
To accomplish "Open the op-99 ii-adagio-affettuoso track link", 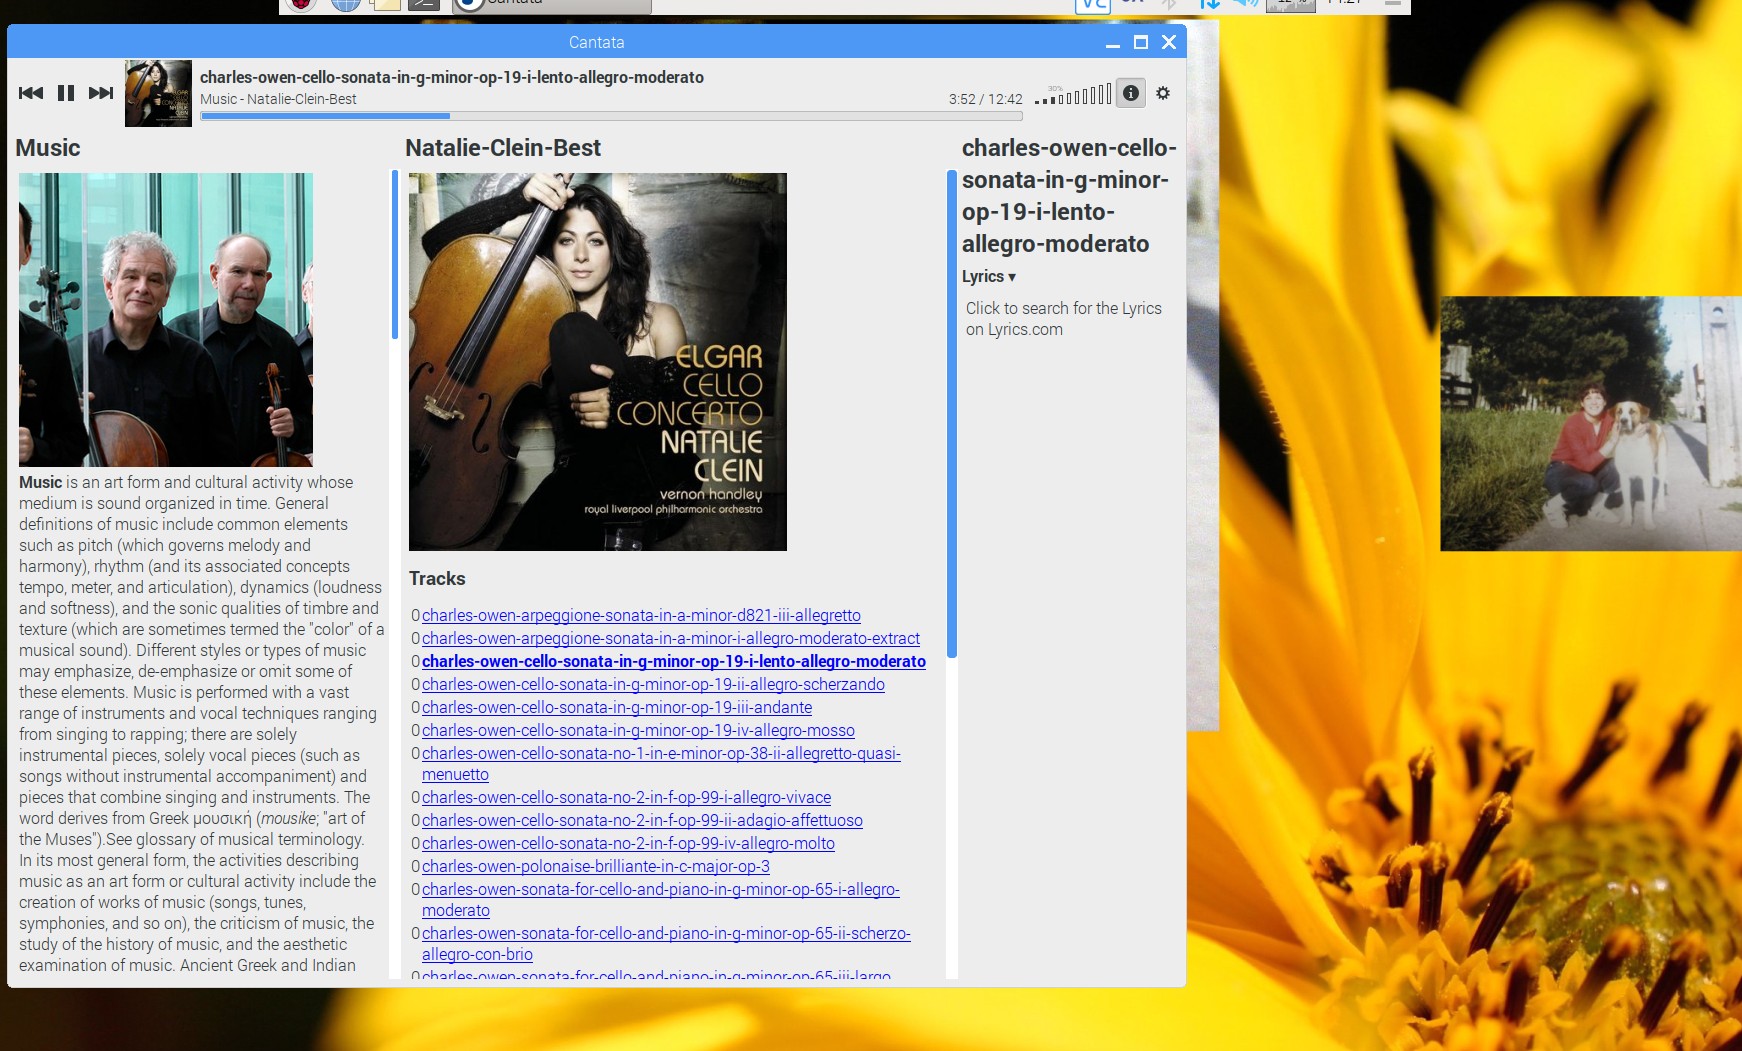I will [x=641, y=821].
